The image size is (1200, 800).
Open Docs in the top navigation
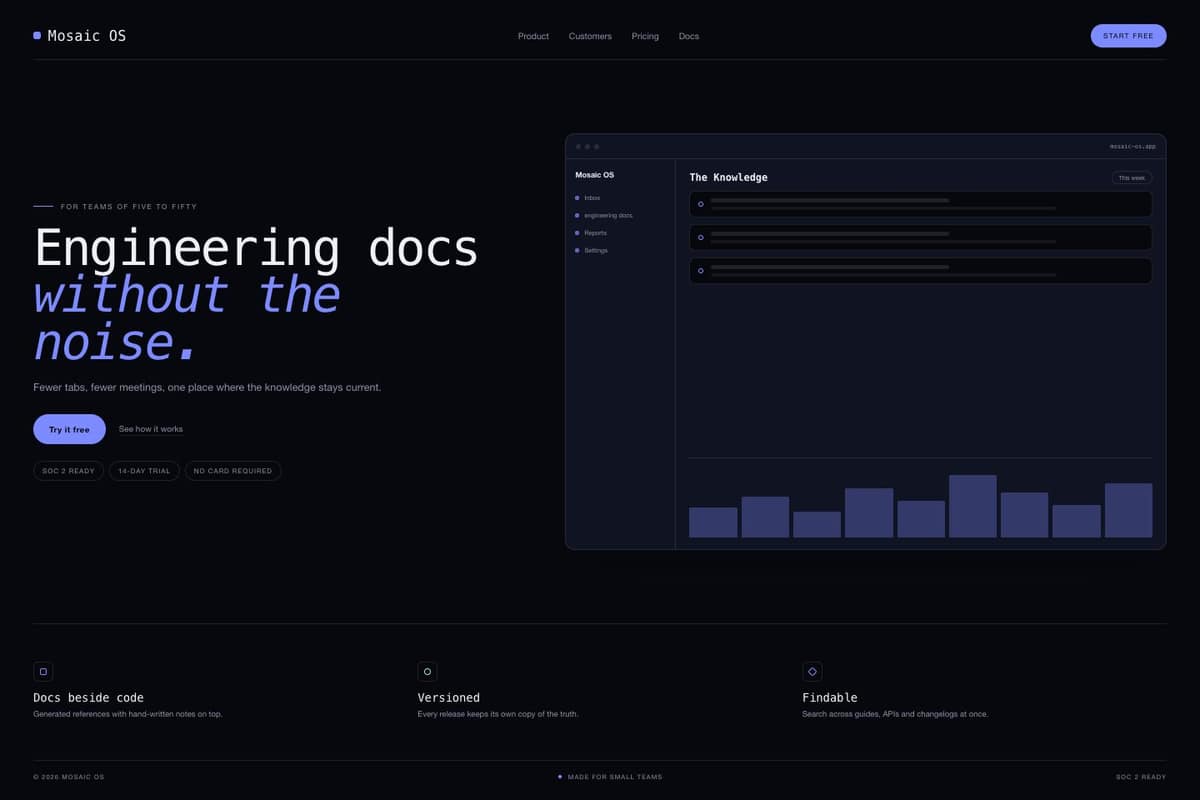689,36
